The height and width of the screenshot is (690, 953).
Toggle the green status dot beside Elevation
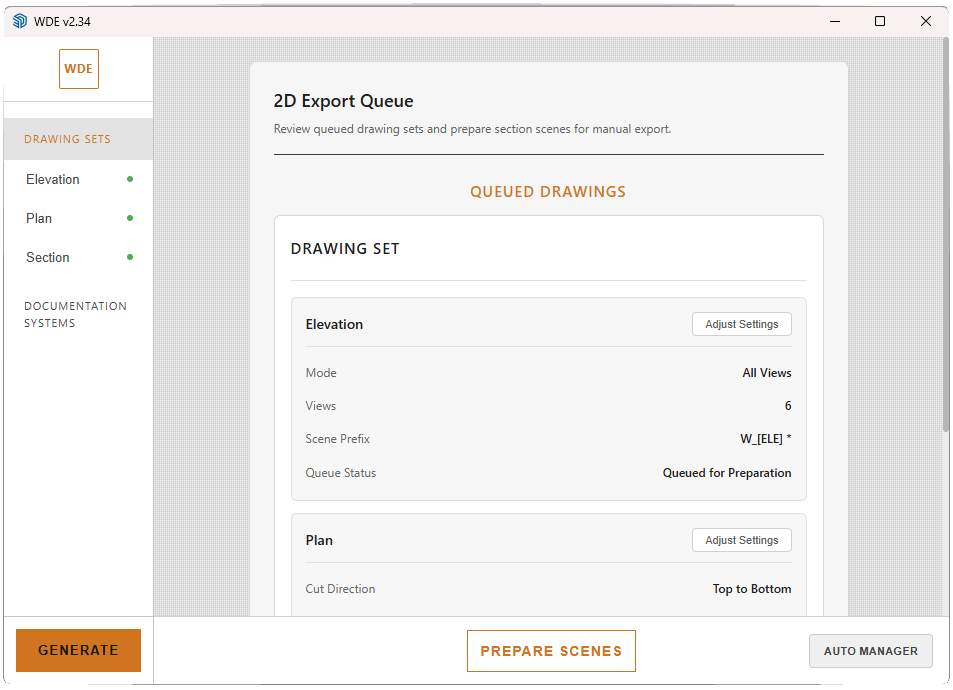coord(130,179)
